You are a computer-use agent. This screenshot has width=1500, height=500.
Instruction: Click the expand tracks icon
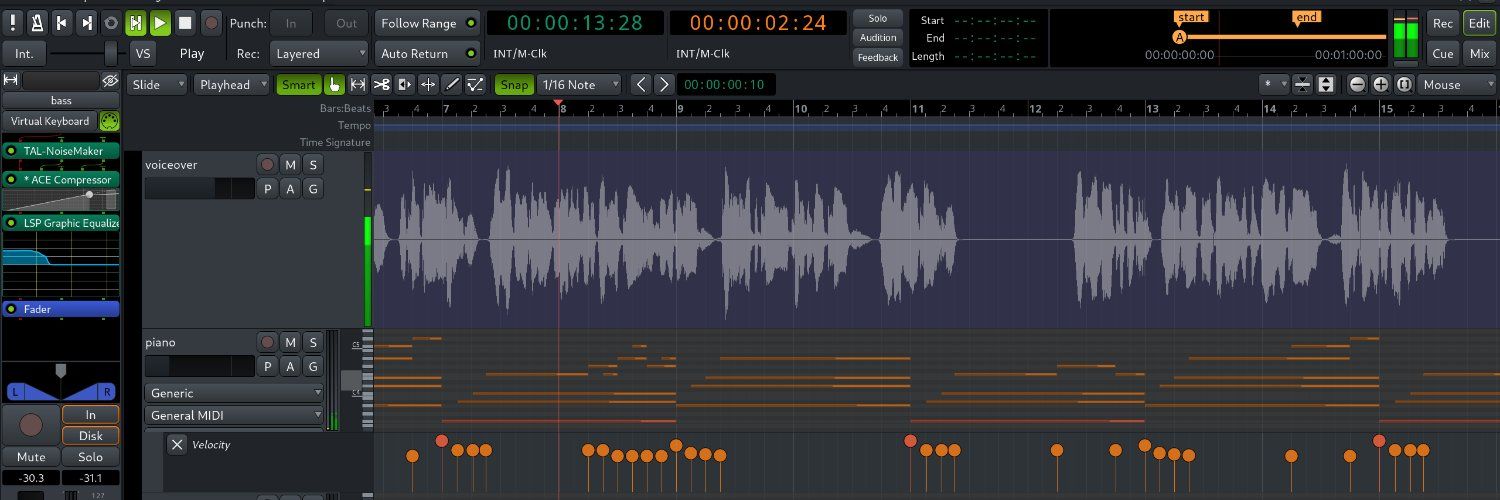point(1326,85)
